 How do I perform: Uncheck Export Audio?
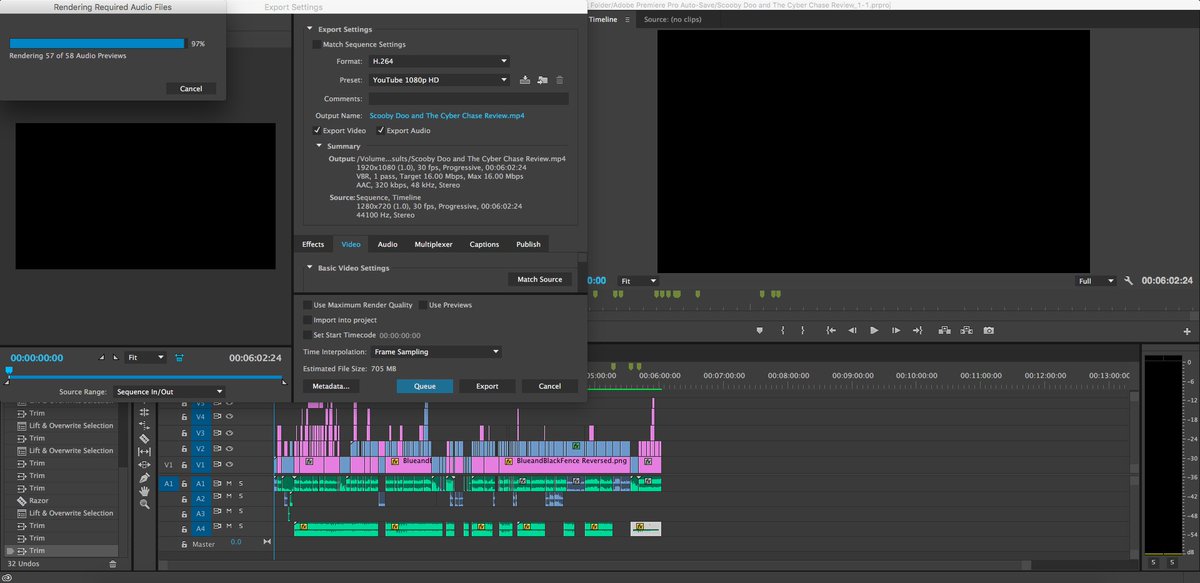coord(381,130)
